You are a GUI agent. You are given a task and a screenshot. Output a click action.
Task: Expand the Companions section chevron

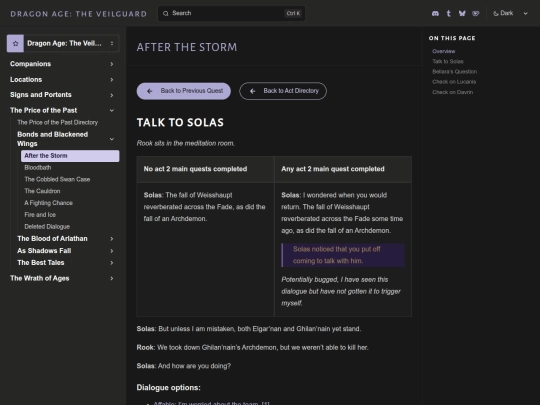point(112,64)
